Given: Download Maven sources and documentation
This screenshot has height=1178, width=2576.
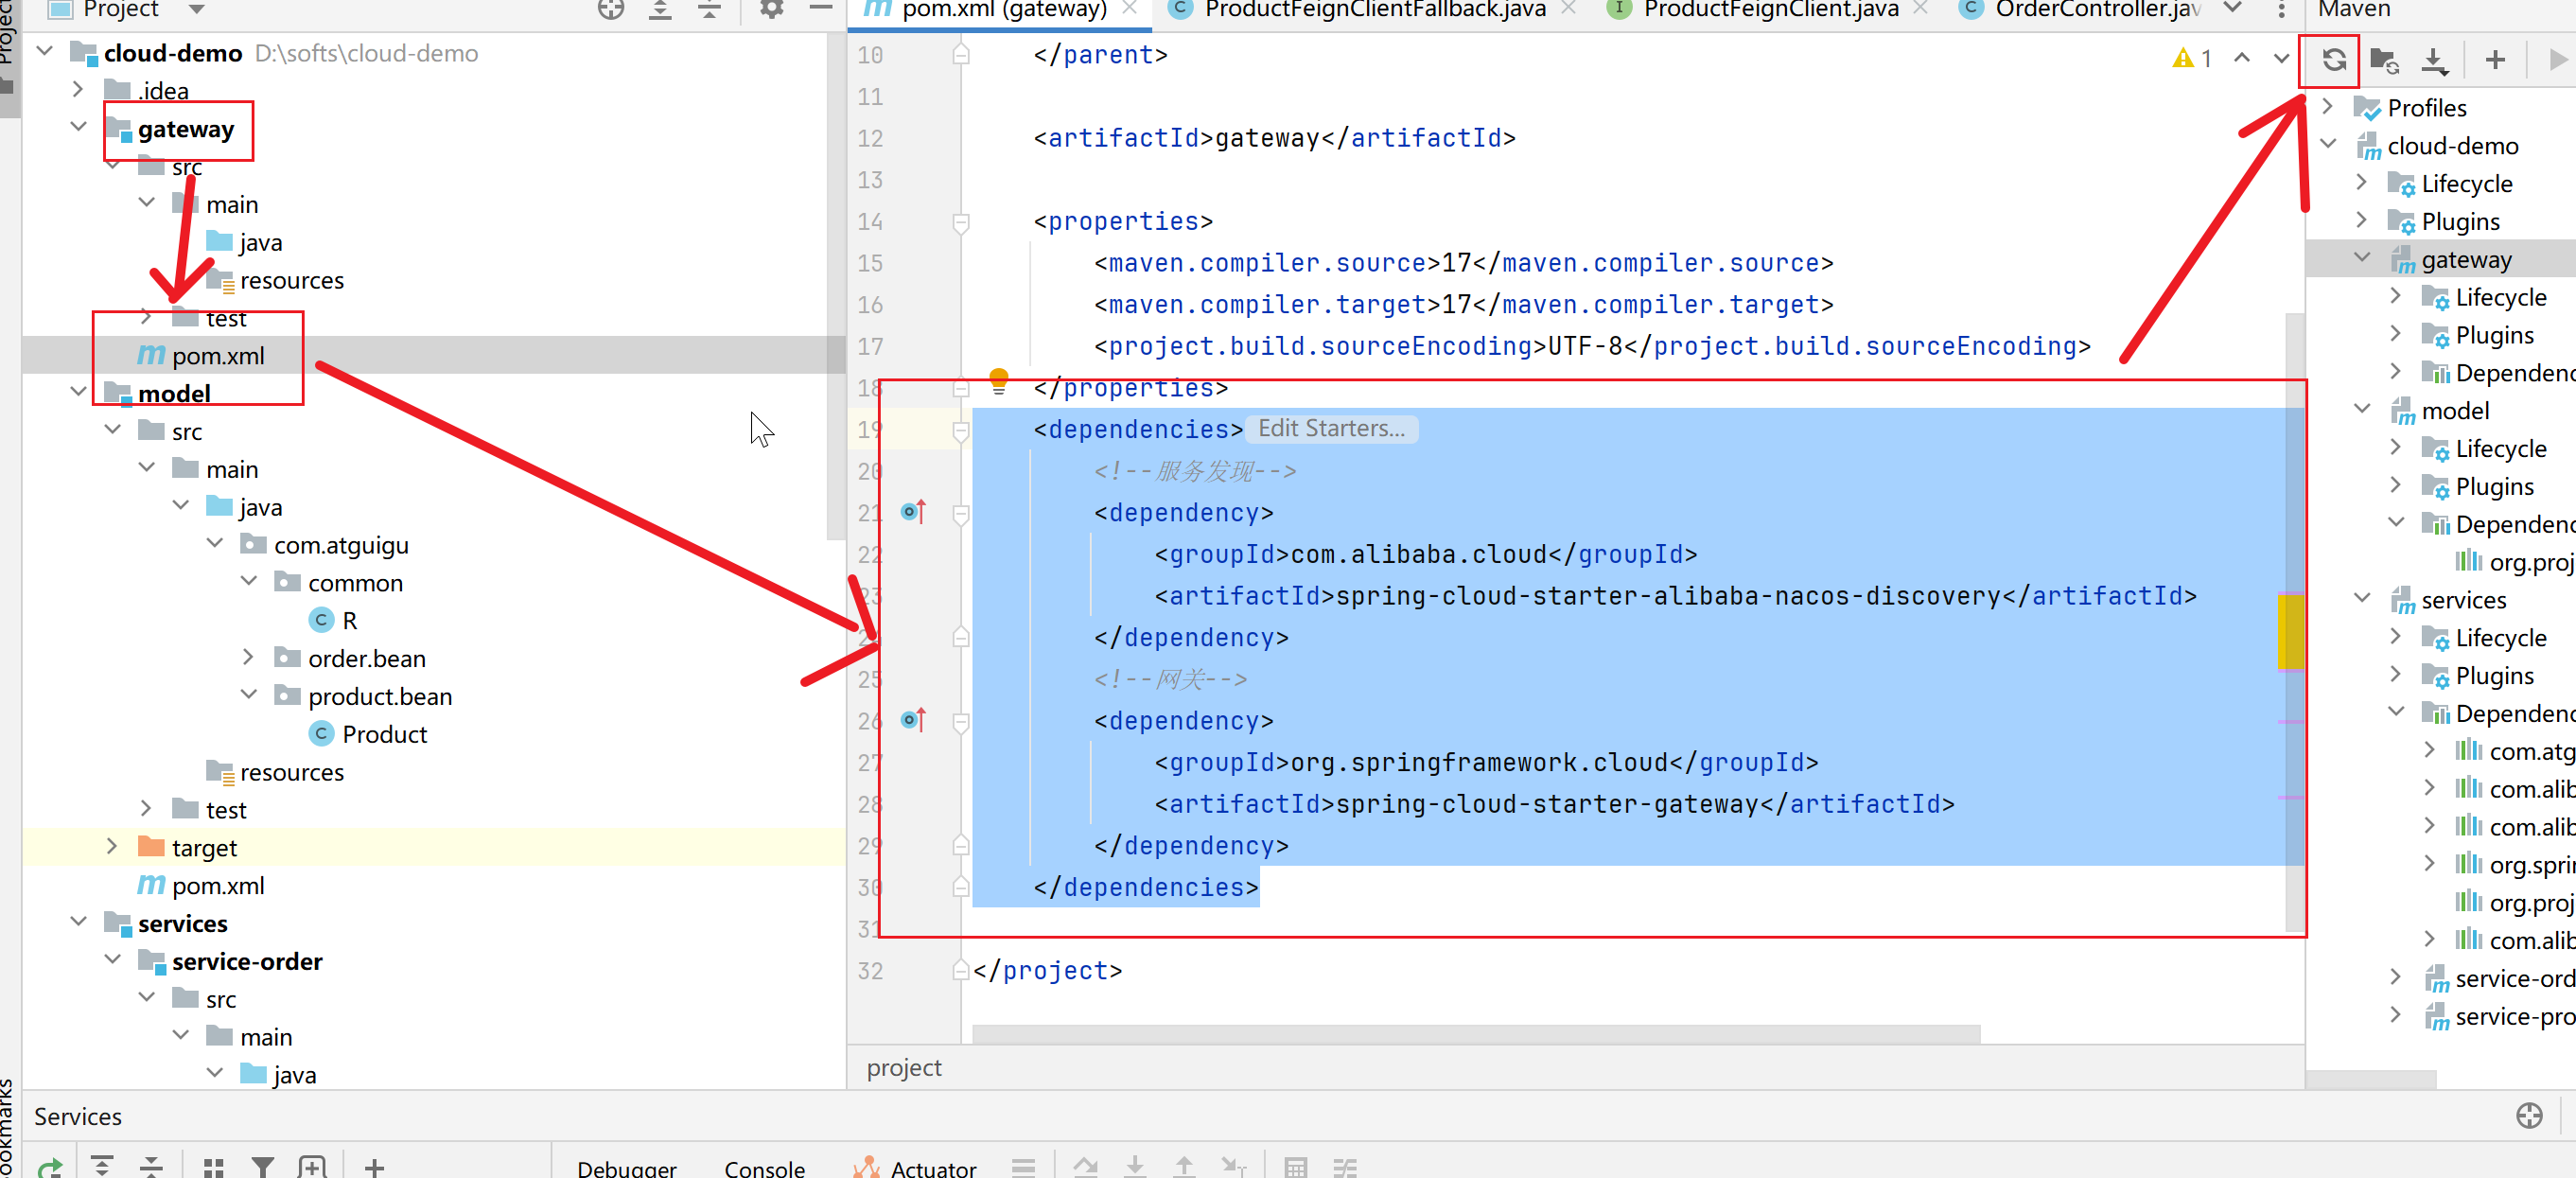Looking at the screenshot, I should [x=2434, y=60].
